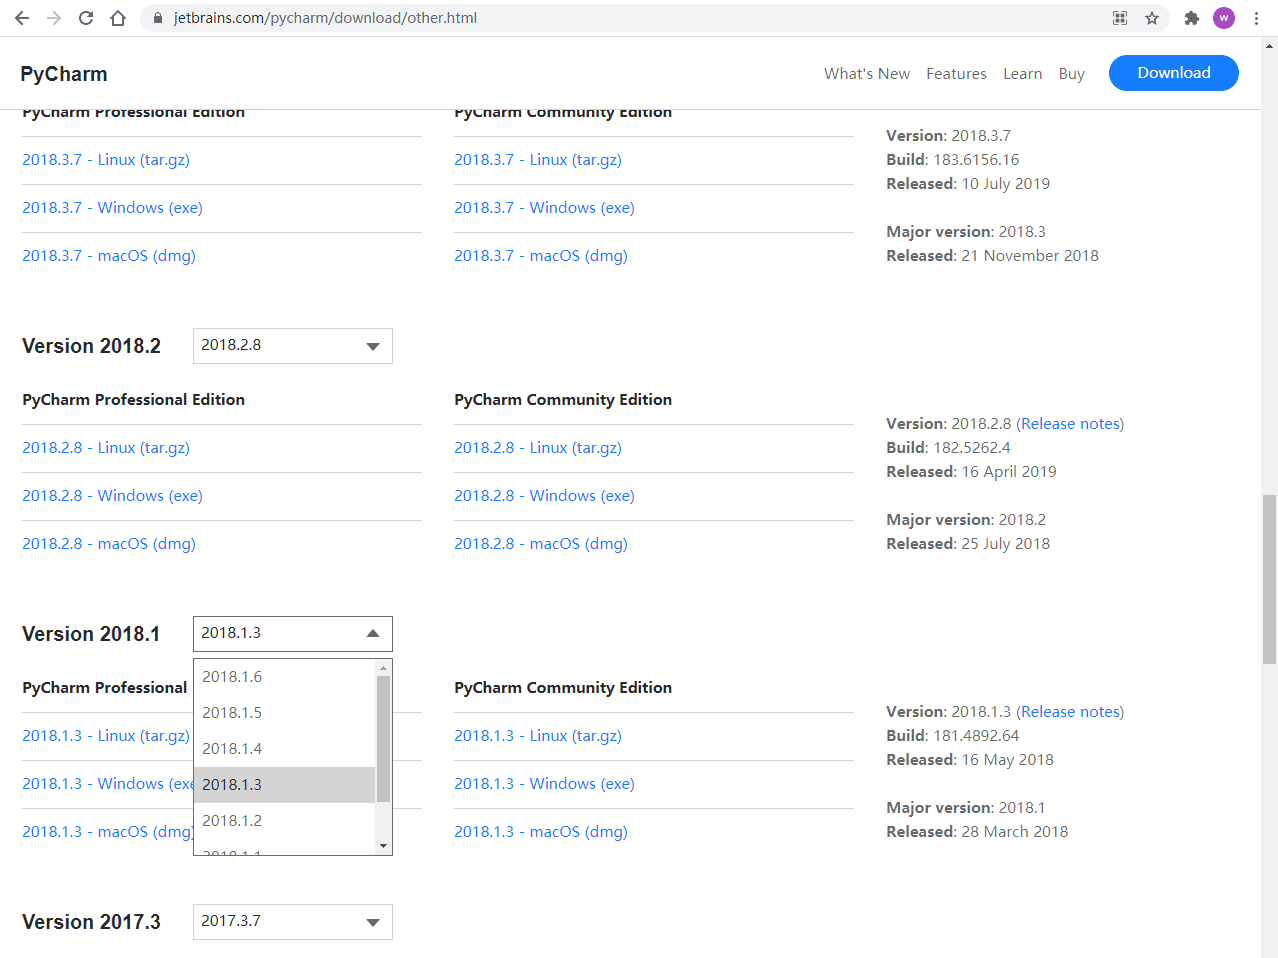Open the browser extensions menu

(1192, 18)
